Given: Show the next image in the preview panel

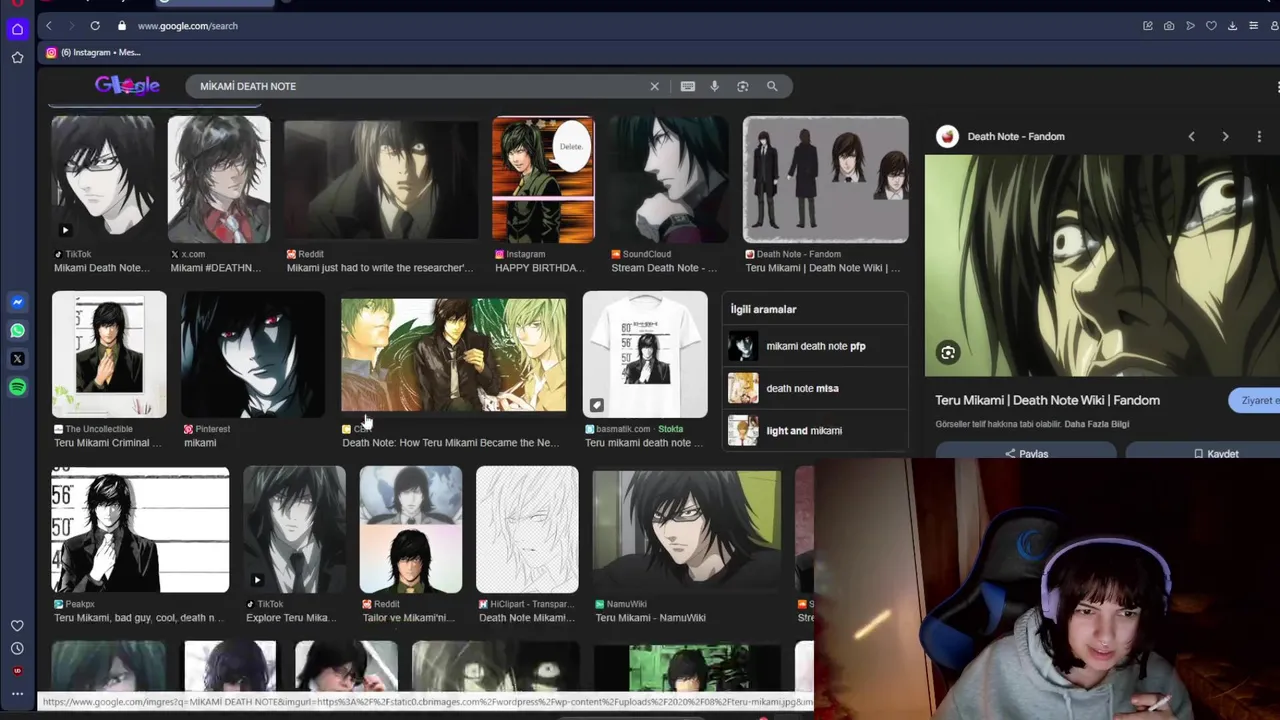Looking at the screenshot, I should [1225, 136].
